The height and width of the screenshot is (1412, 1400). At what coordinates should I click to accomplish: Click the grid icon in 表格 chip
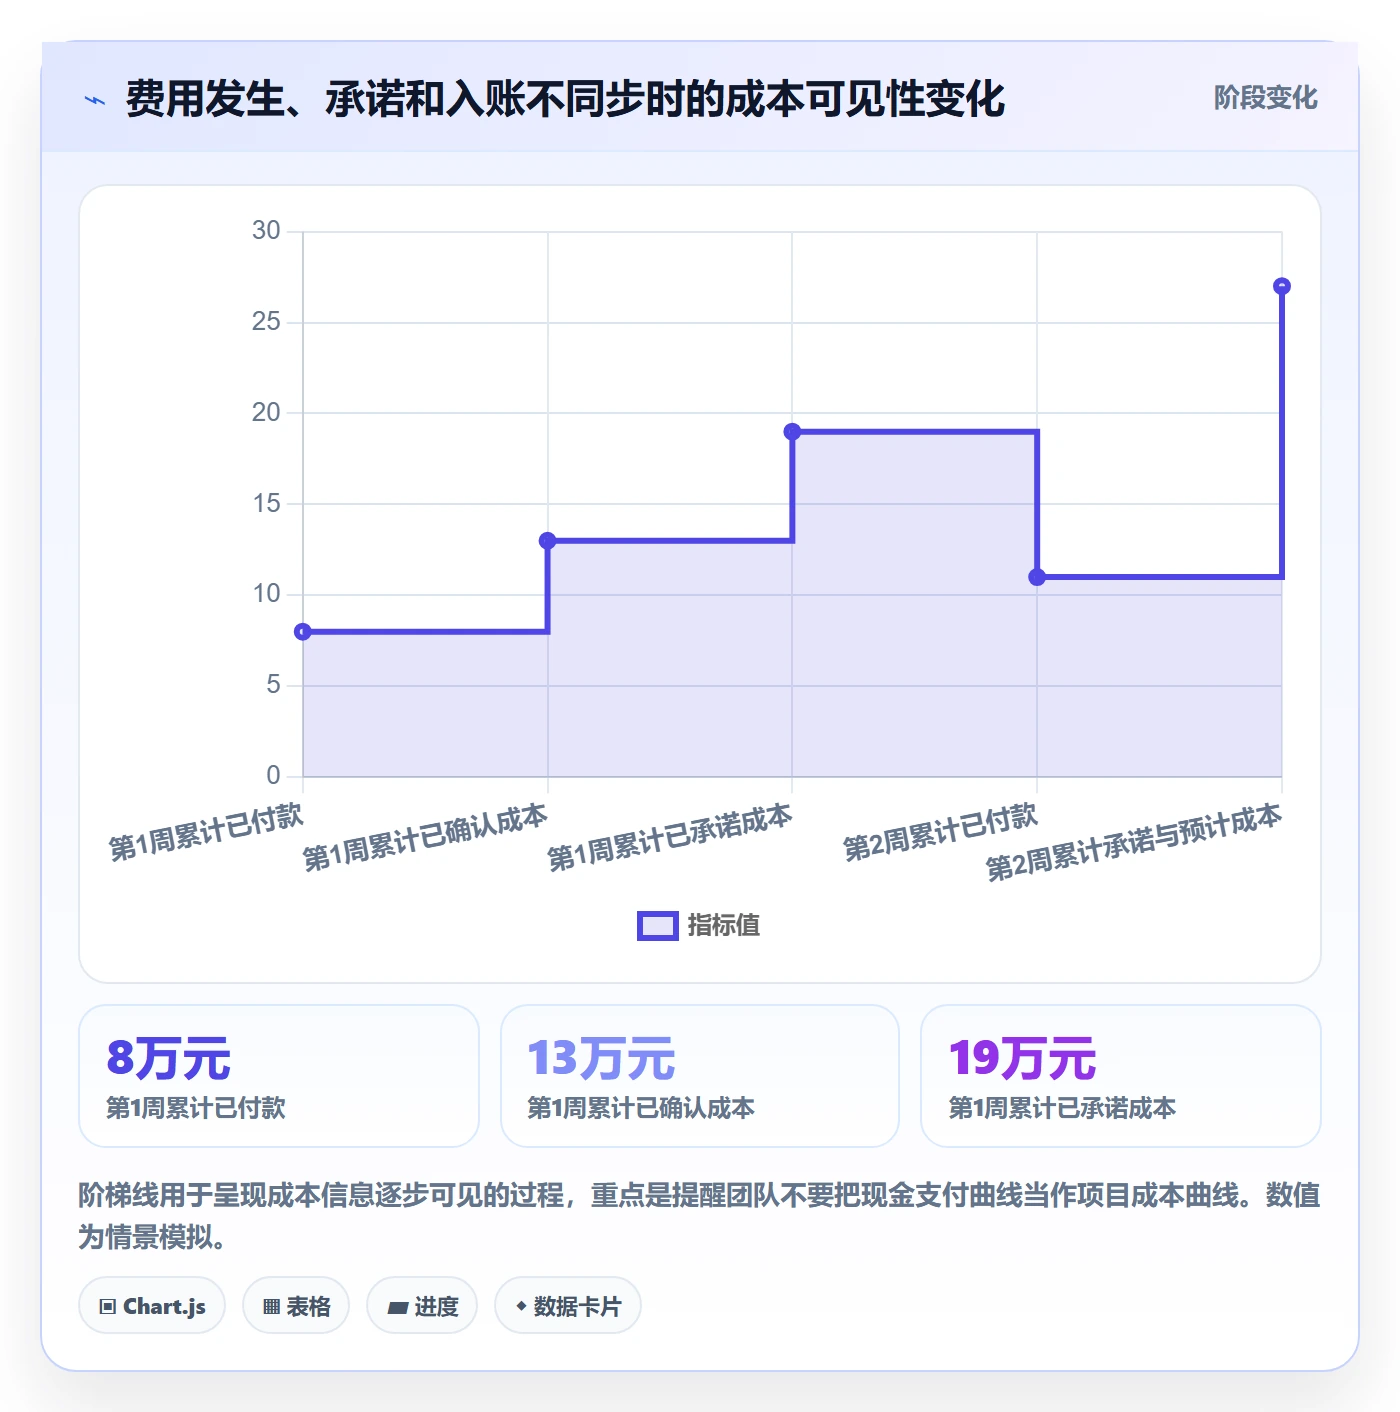click(271, 1307)
